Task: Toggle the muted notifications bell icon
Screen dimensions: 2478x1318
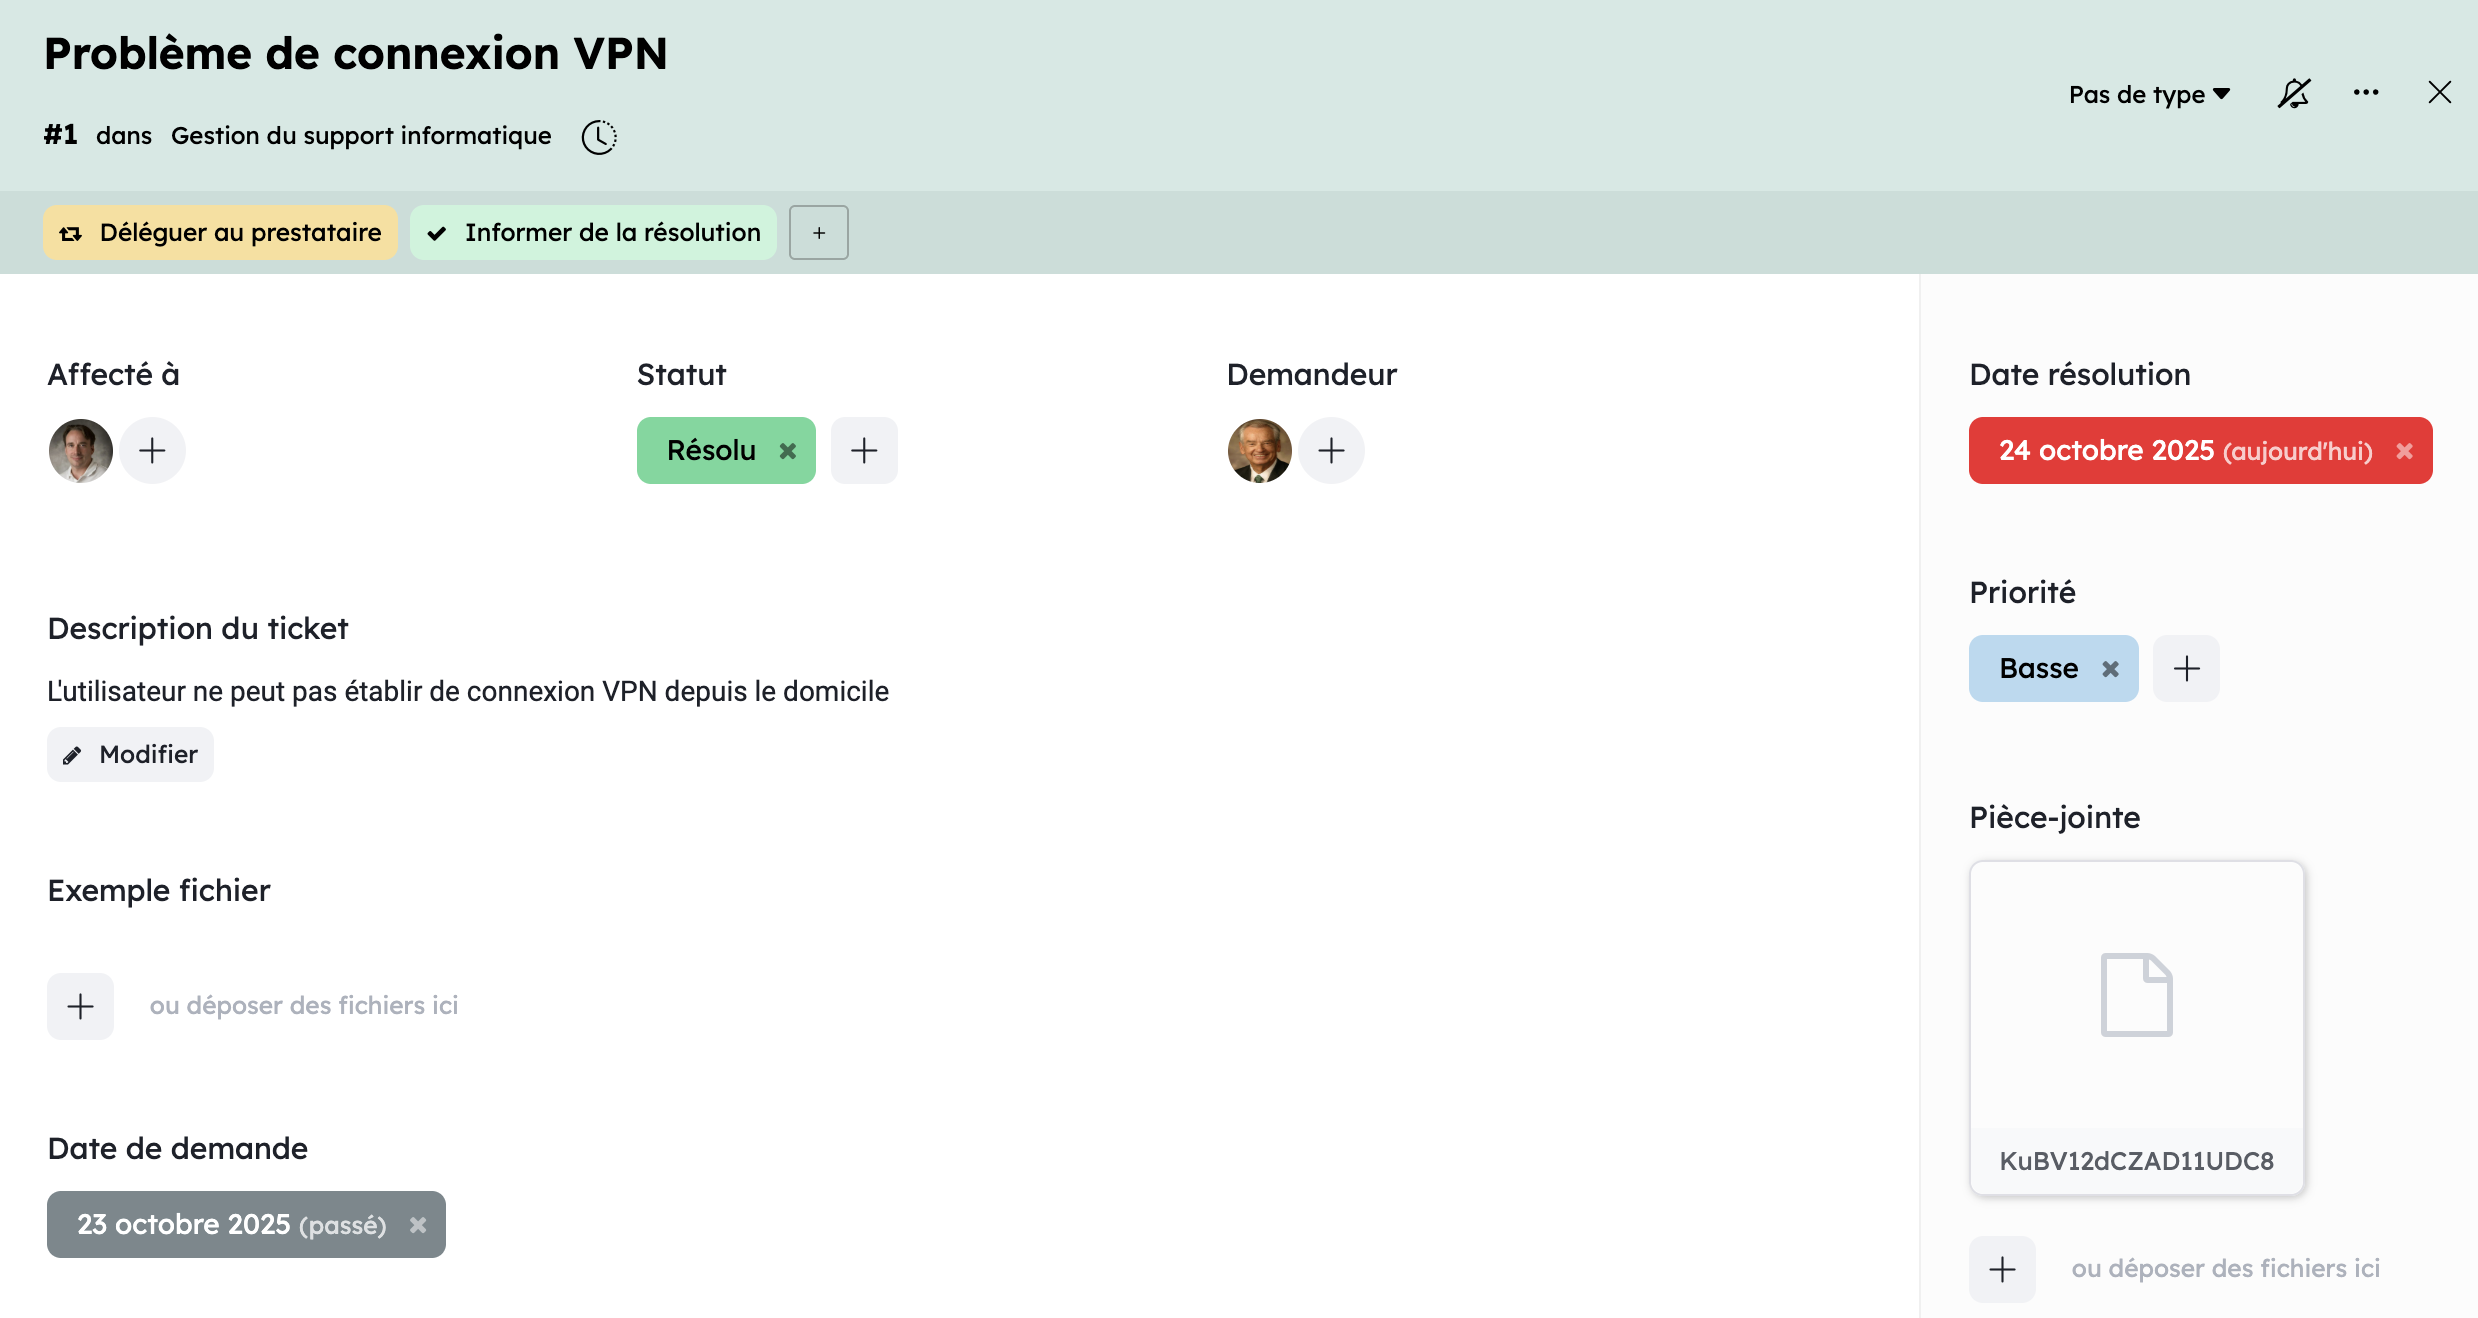Action: pyautogui.click(x=2293, y=94)
